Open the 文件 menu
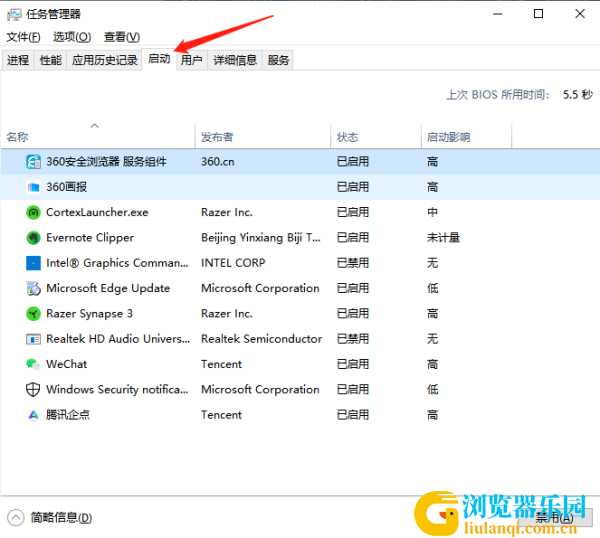 (20, 37)
